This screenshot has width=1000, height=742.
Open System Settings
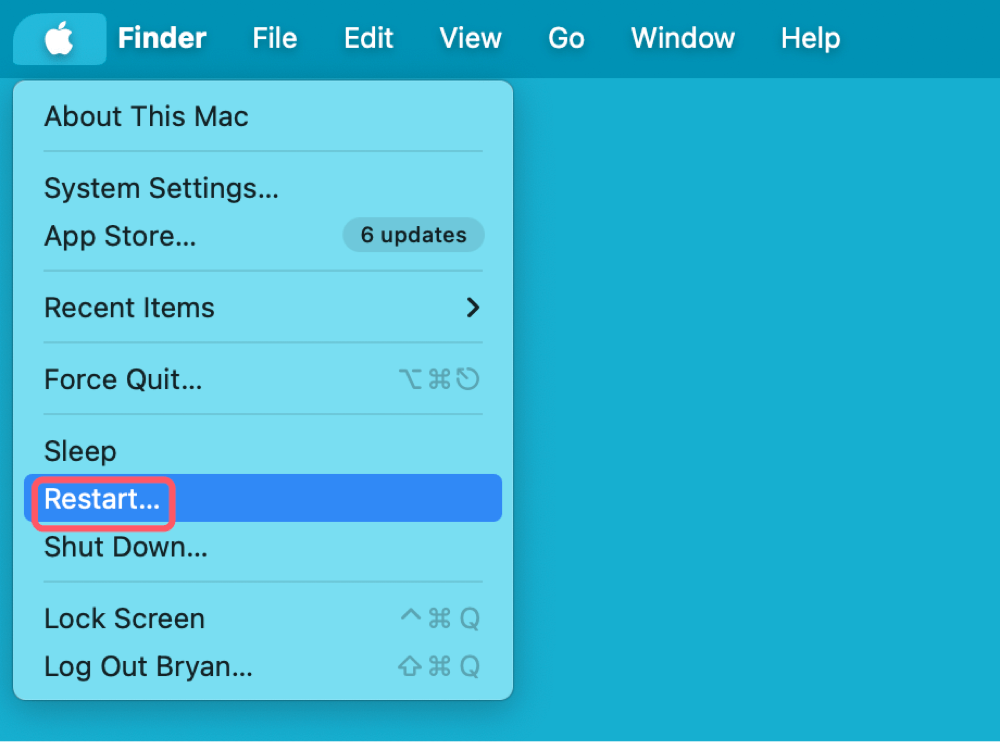point(161,188)
